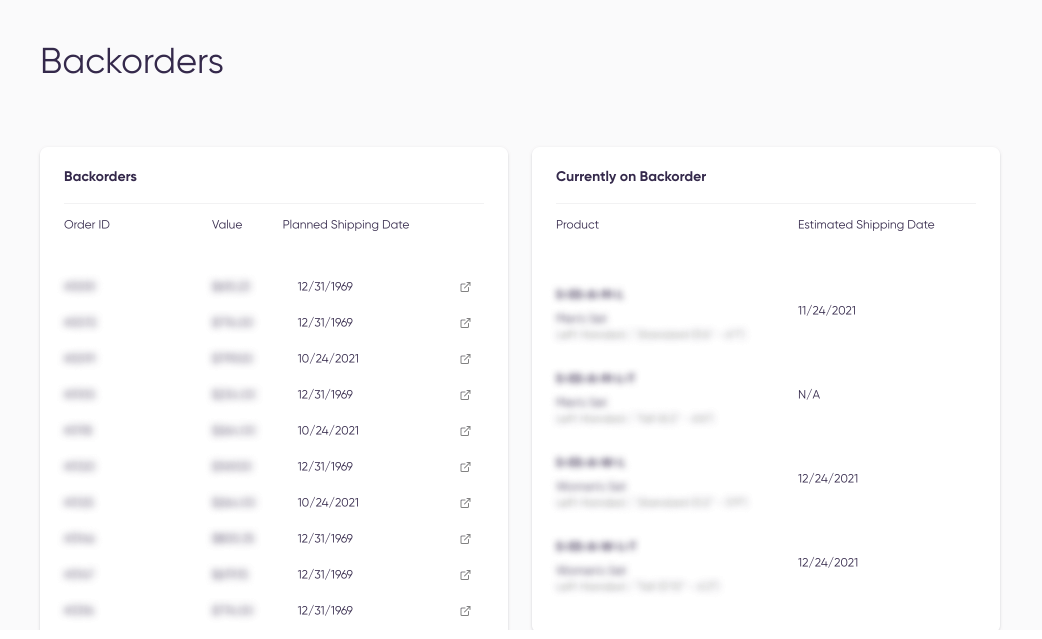Click Estimated Shipping Date column header
The image size is (1042, 639).
866,225
